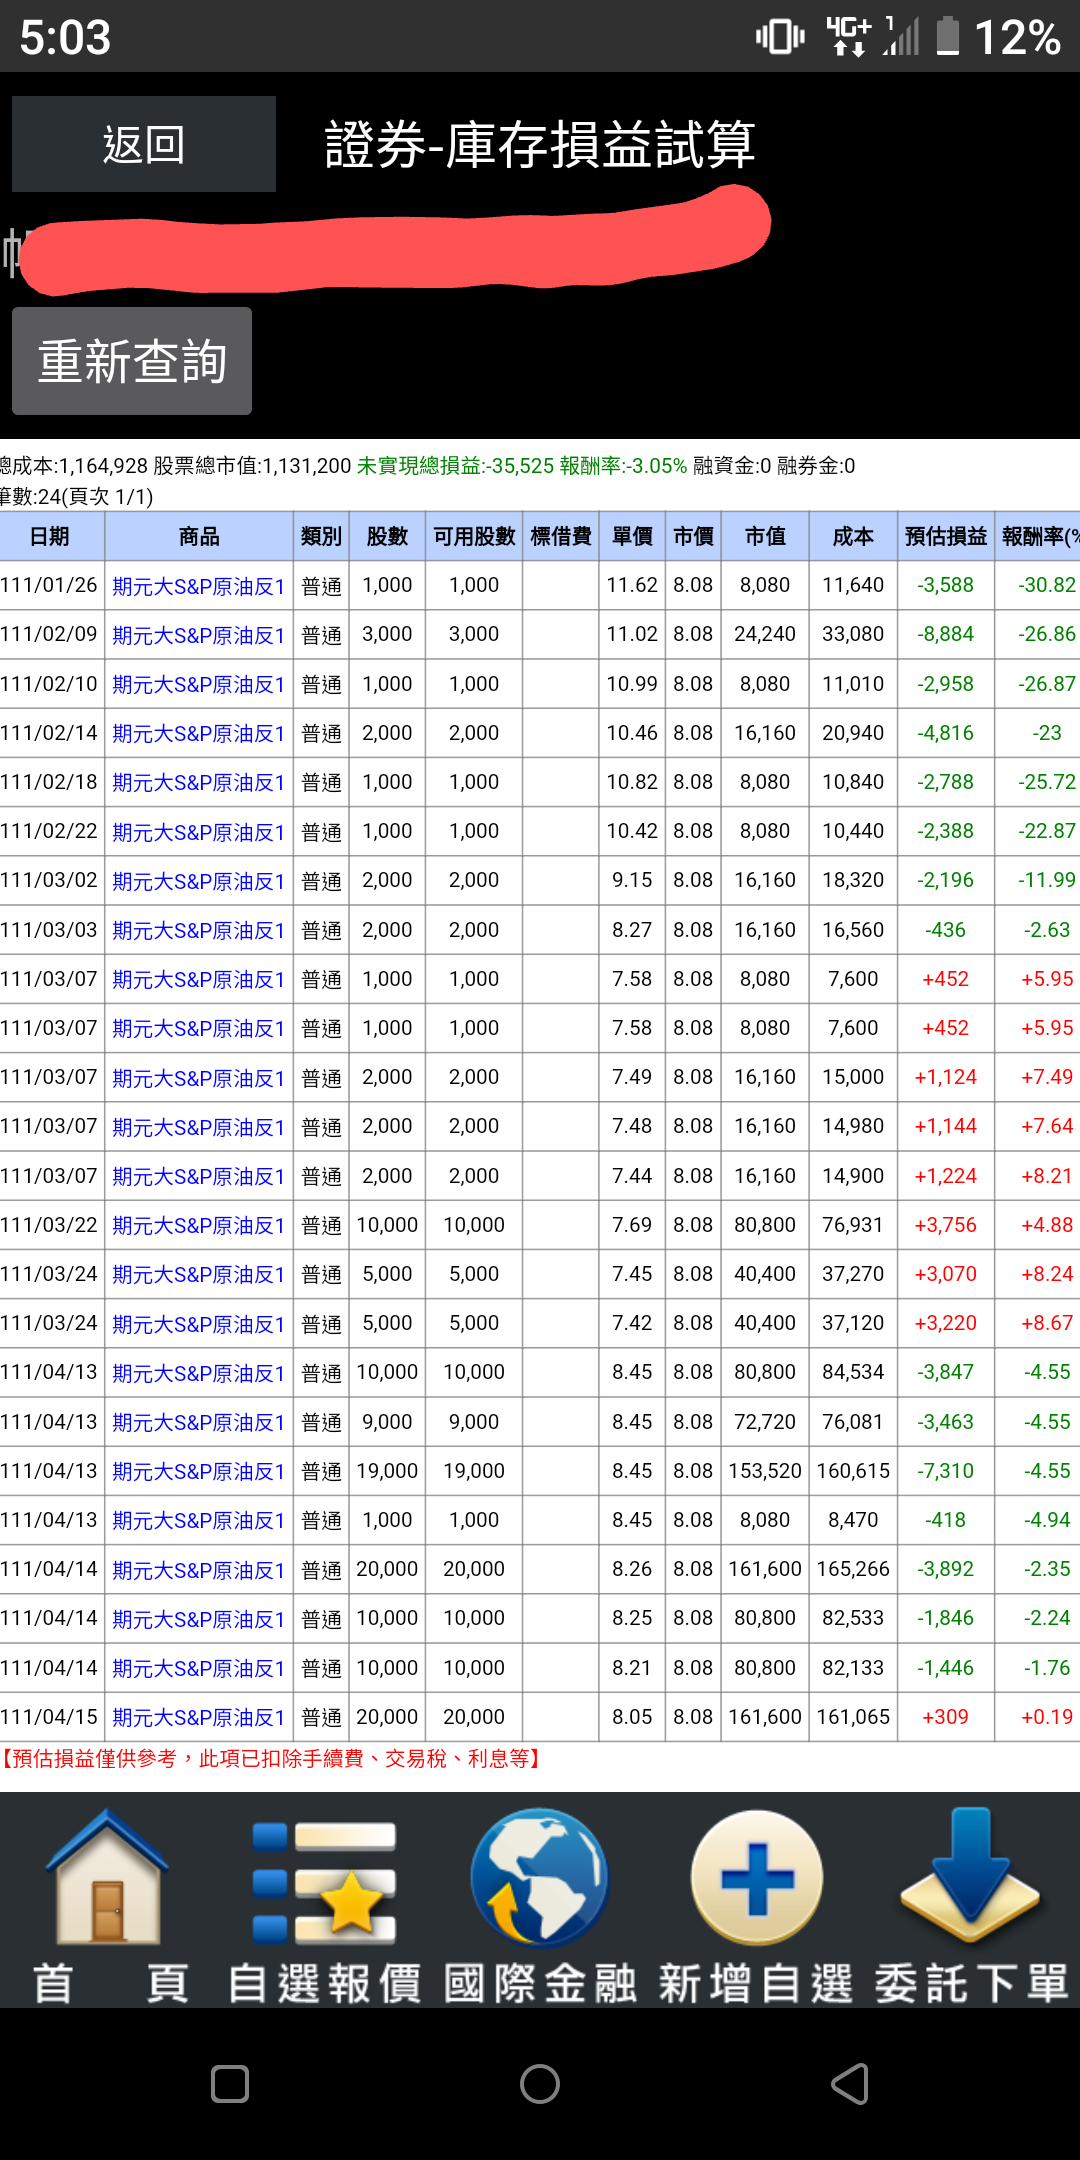Click the 市值 column header
This screenshot has height=2160, width=1080.
[765, 537]
